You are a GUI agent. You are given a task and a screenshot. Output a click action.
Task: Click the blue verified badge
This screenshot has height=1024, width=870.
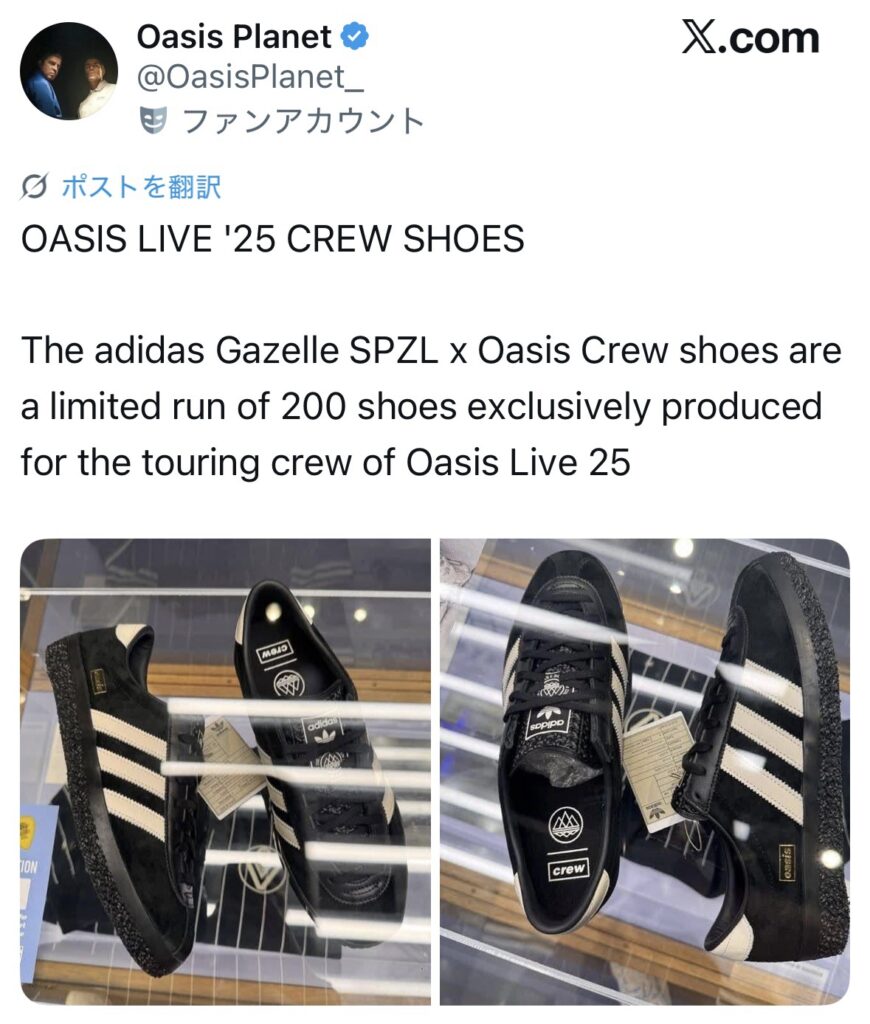coord(355,37)
